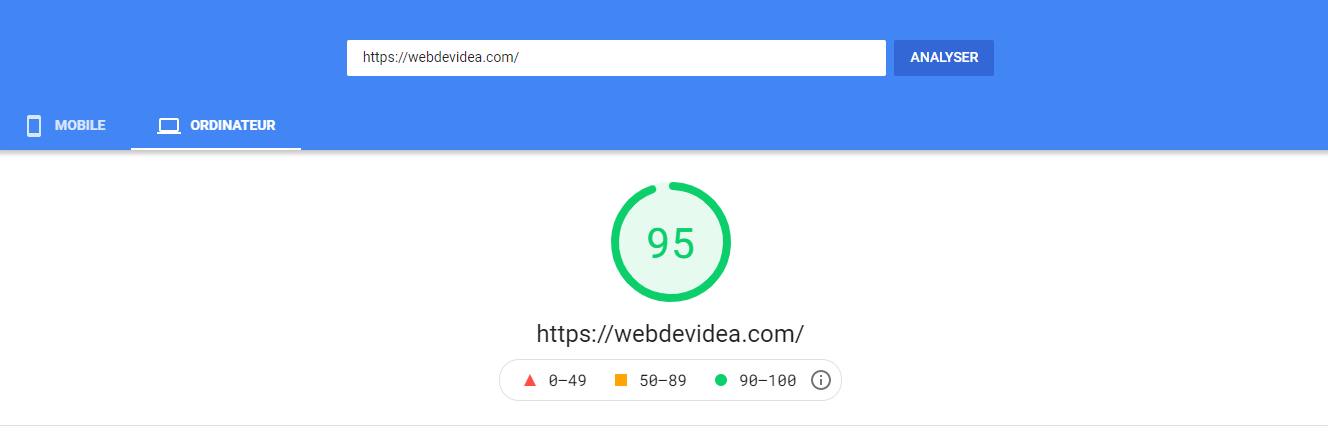Click the mobile phone icon
Screen dimensions: 1328x435
(x=34, y=126)
